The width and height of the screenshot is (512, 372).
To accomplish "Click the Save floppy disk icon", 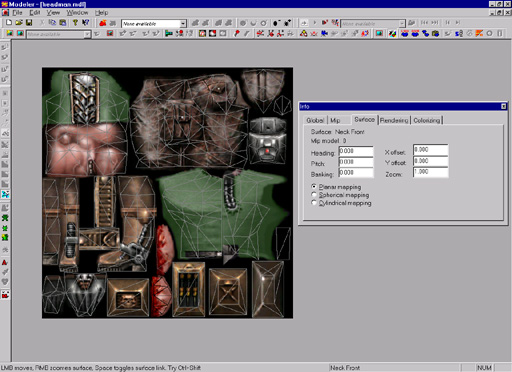I will coord(29,23).
